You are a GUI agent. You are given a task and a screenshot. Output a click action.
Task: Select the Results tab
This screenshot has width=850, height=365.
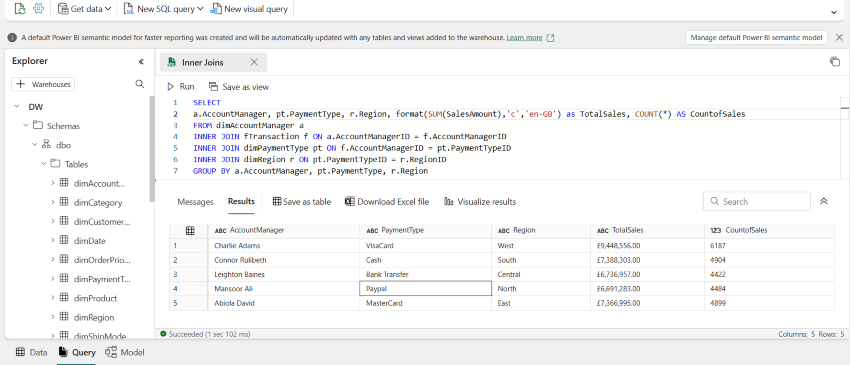[x=241, y=201]
